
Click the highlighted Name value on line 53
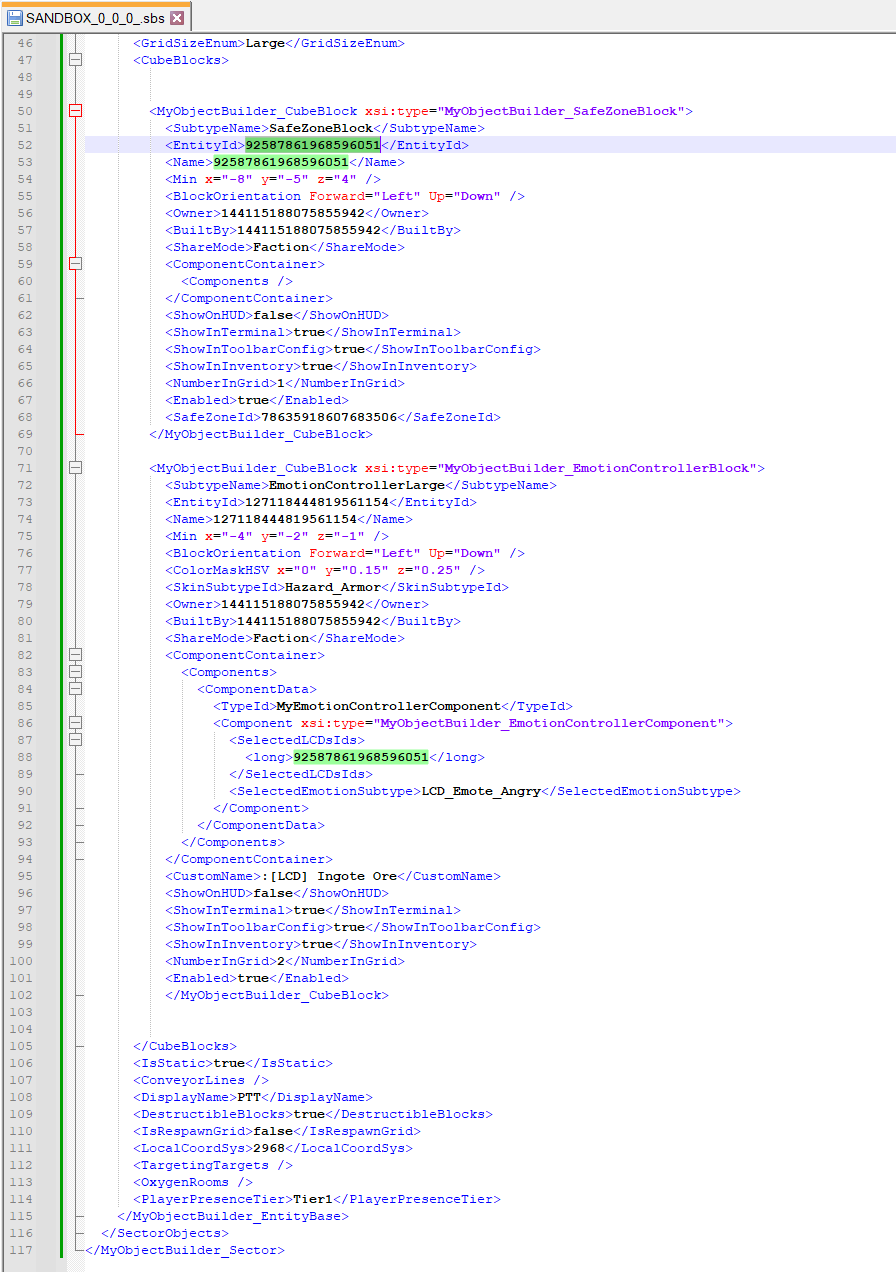coord(280,162)
